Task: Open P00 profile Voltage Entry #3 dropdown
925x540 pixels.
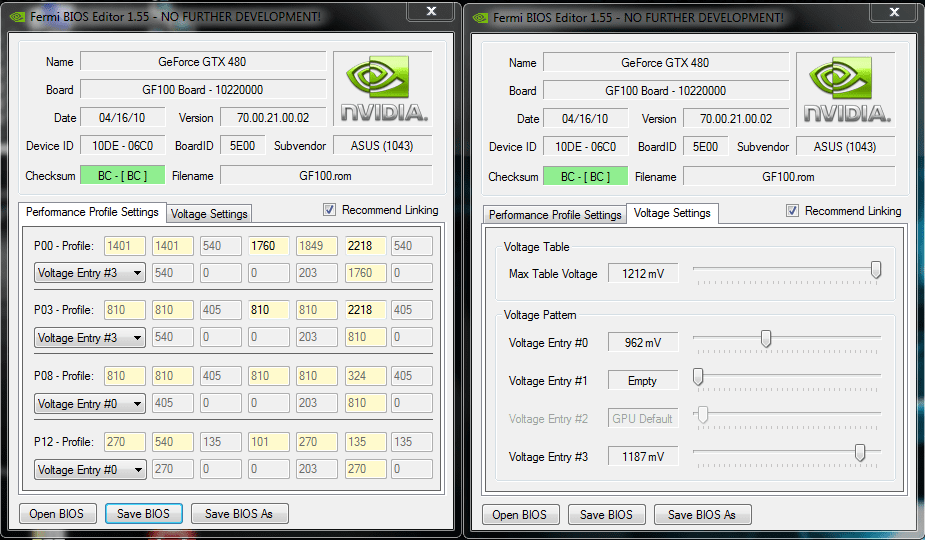Action: point(90,273)
